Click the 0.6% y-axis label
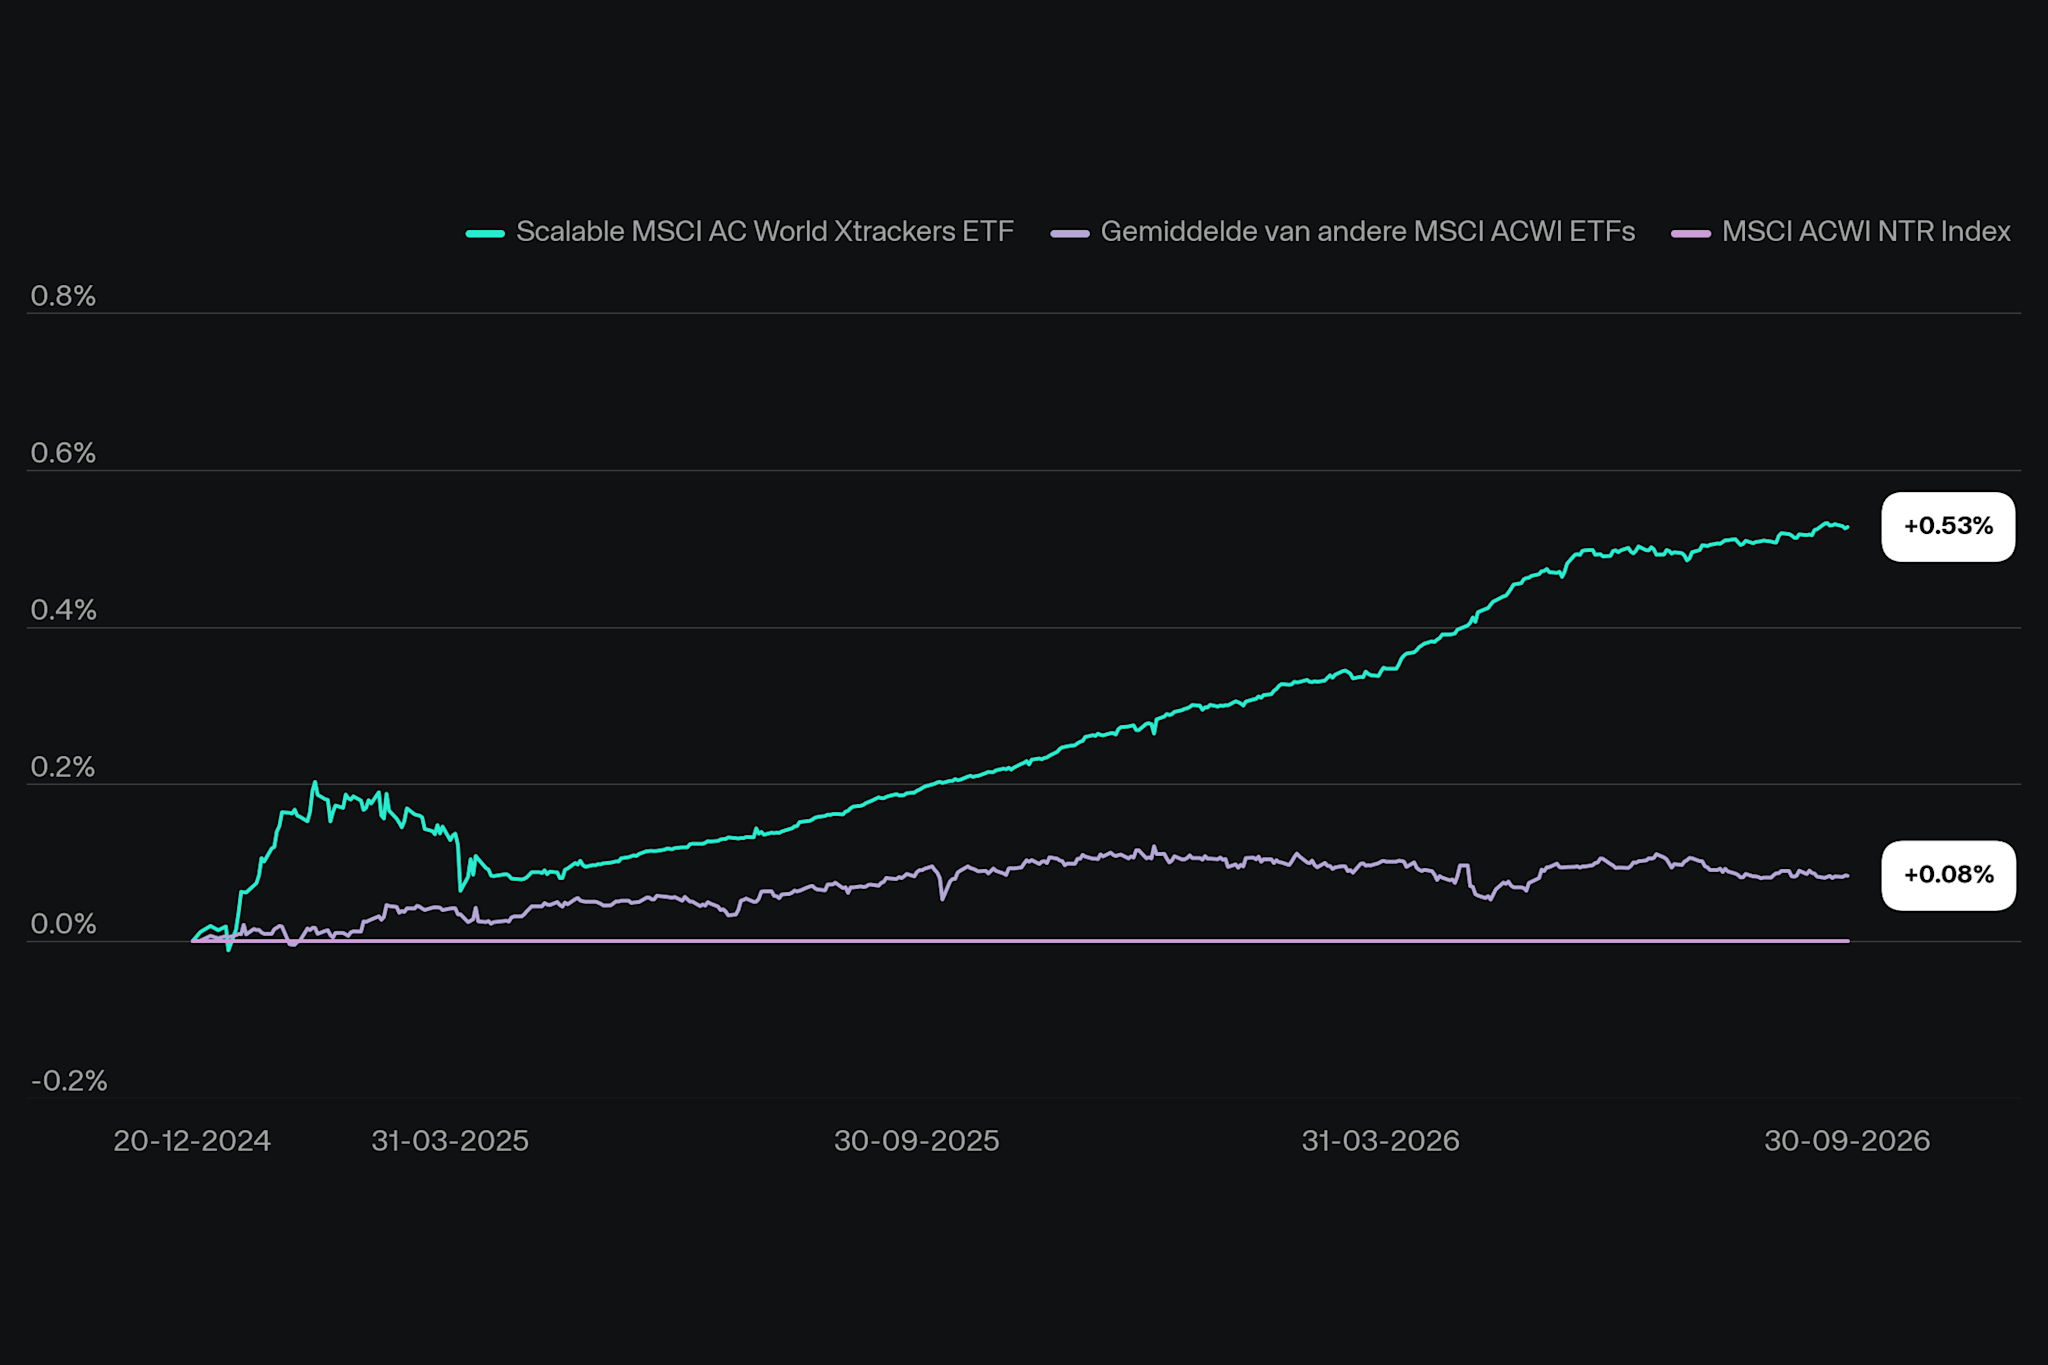The height and width of the screenshot is (1365, 2048). click(63, 453)
